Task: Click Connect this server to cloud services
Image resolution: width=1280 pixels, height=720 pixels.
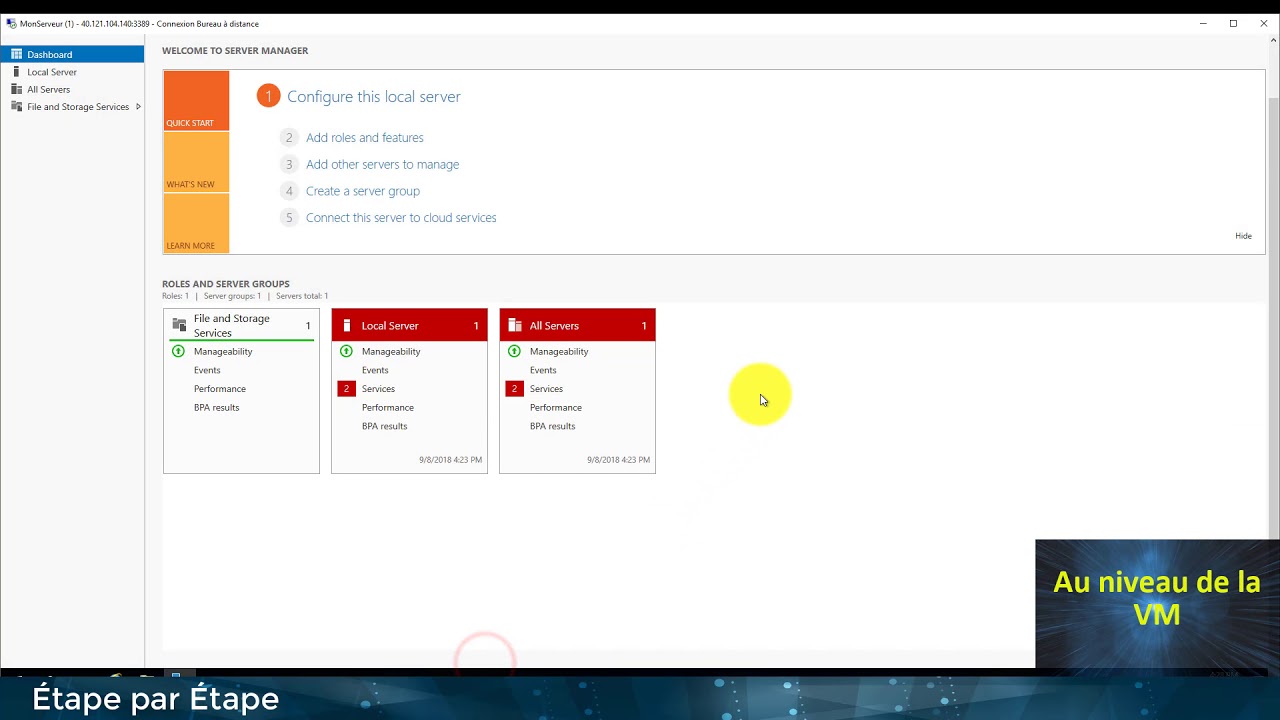Action: 401,218
